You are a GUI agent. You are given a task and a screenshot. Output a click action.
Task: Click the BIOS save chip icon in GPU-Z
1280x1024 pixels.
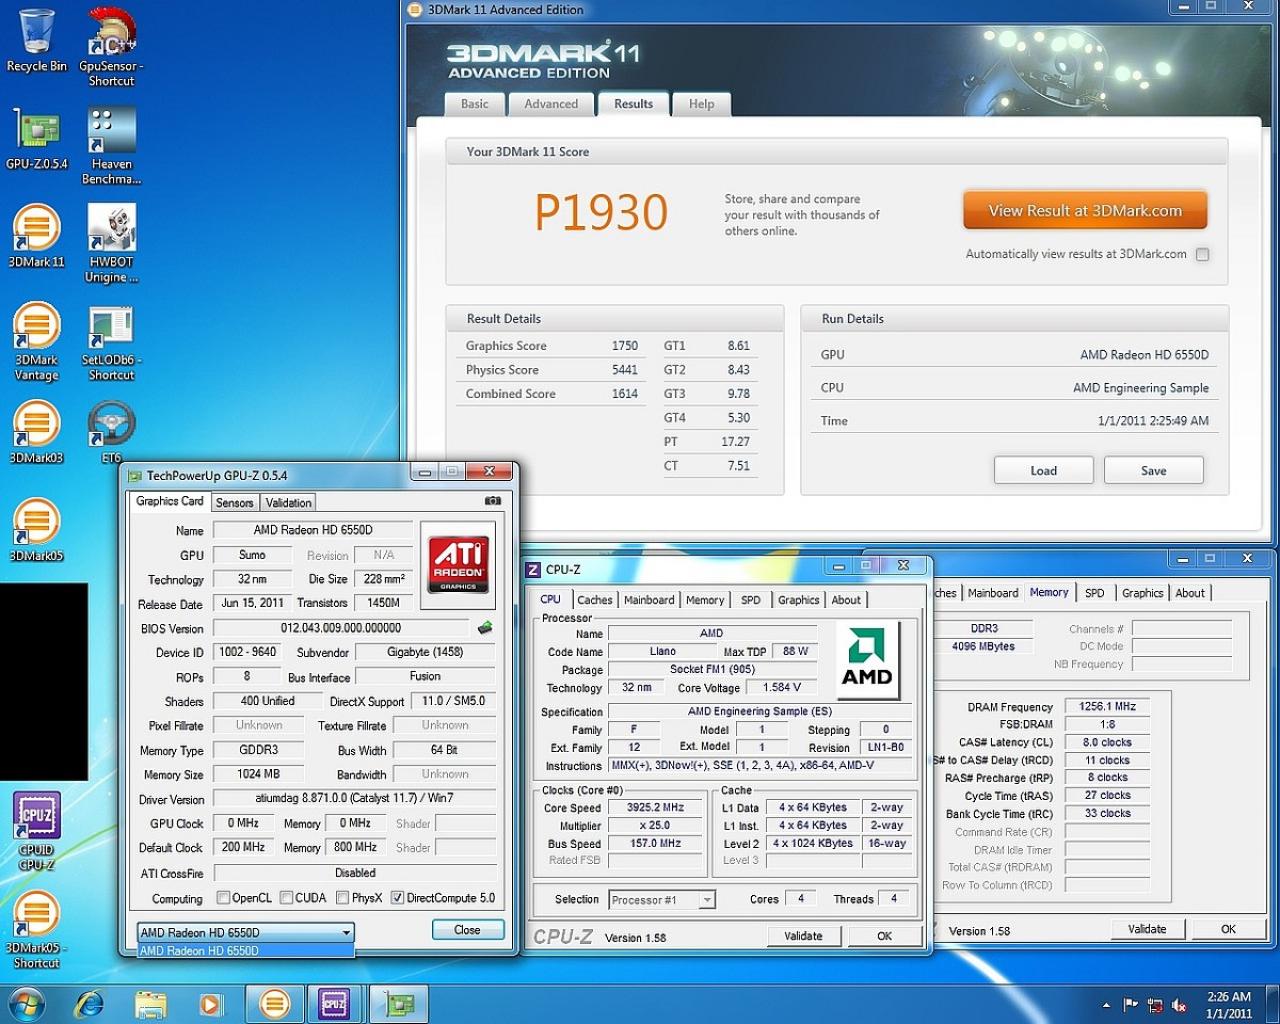(485, 628)
